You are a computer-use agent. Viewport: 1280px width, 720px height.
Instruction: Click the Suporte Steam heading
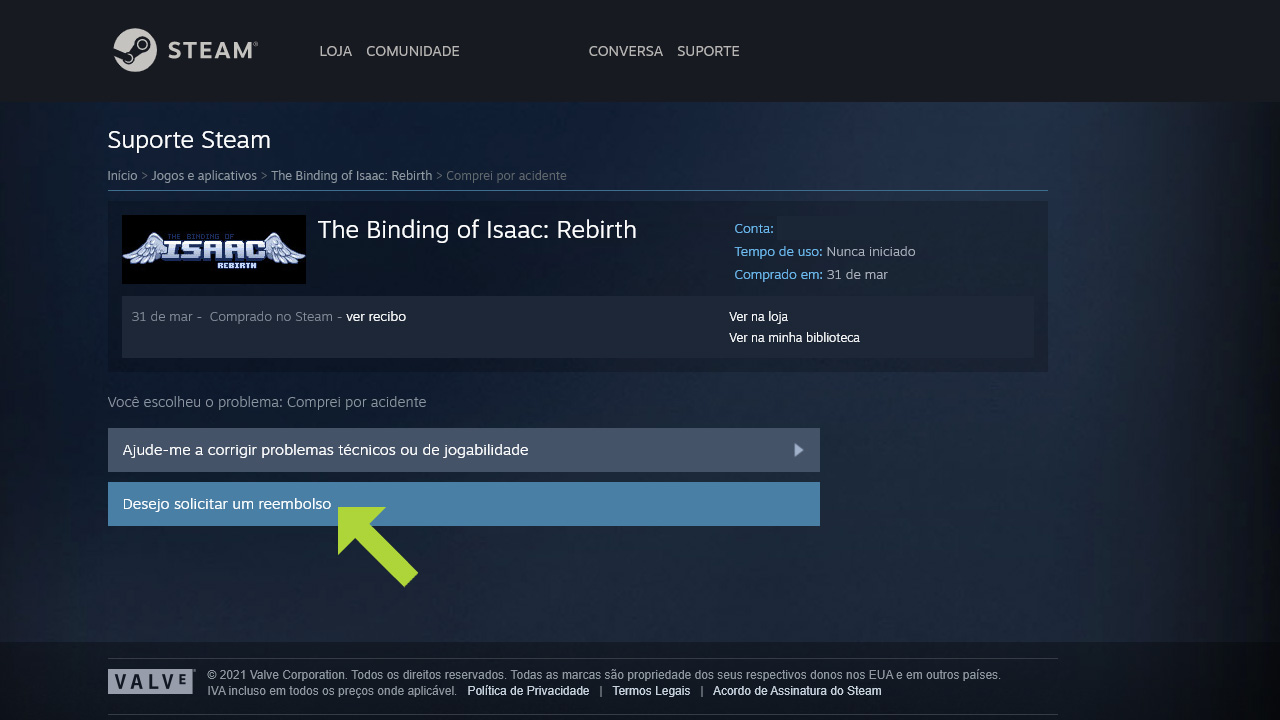(189, 139)
